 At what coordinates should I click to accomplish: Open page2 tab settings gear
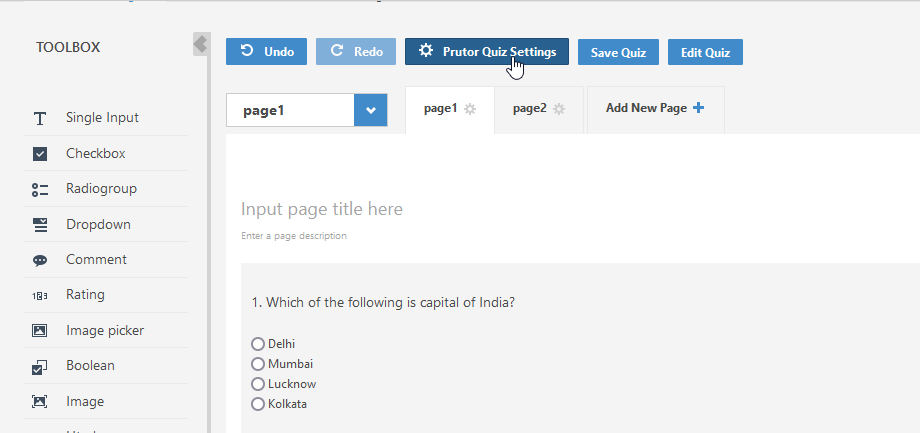click(559, 109)
